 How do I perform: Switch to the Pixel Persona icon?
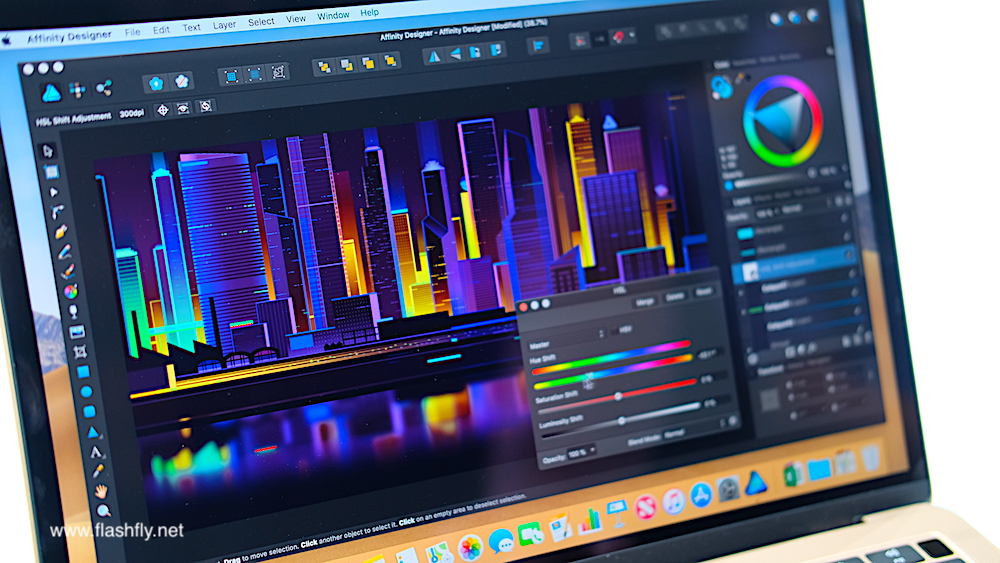pyautogui.click(x=78, y=91)
